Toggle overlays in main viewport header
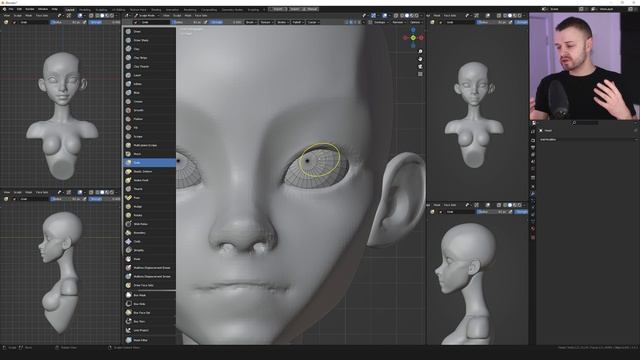640x360 pixels. tap(384, 16)
